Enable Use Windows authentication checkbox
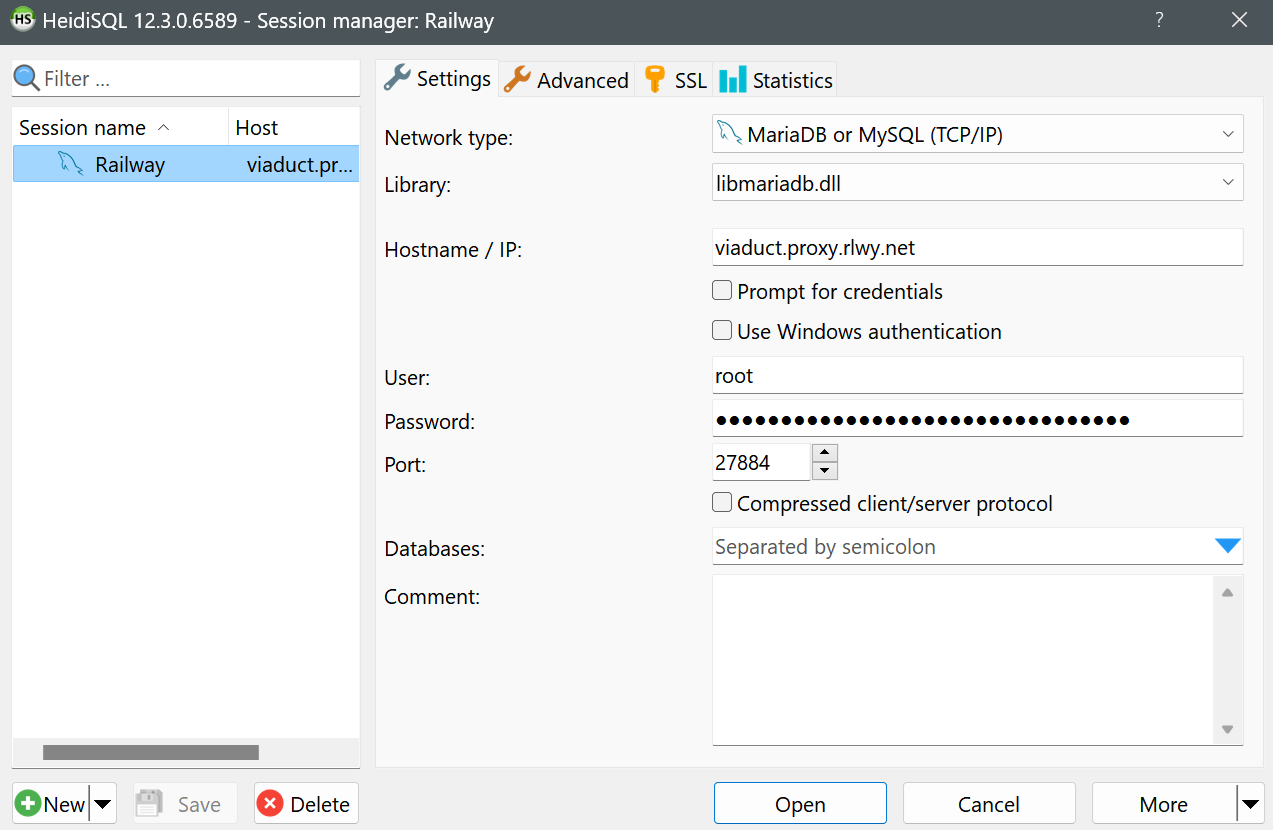 (722, 331)
